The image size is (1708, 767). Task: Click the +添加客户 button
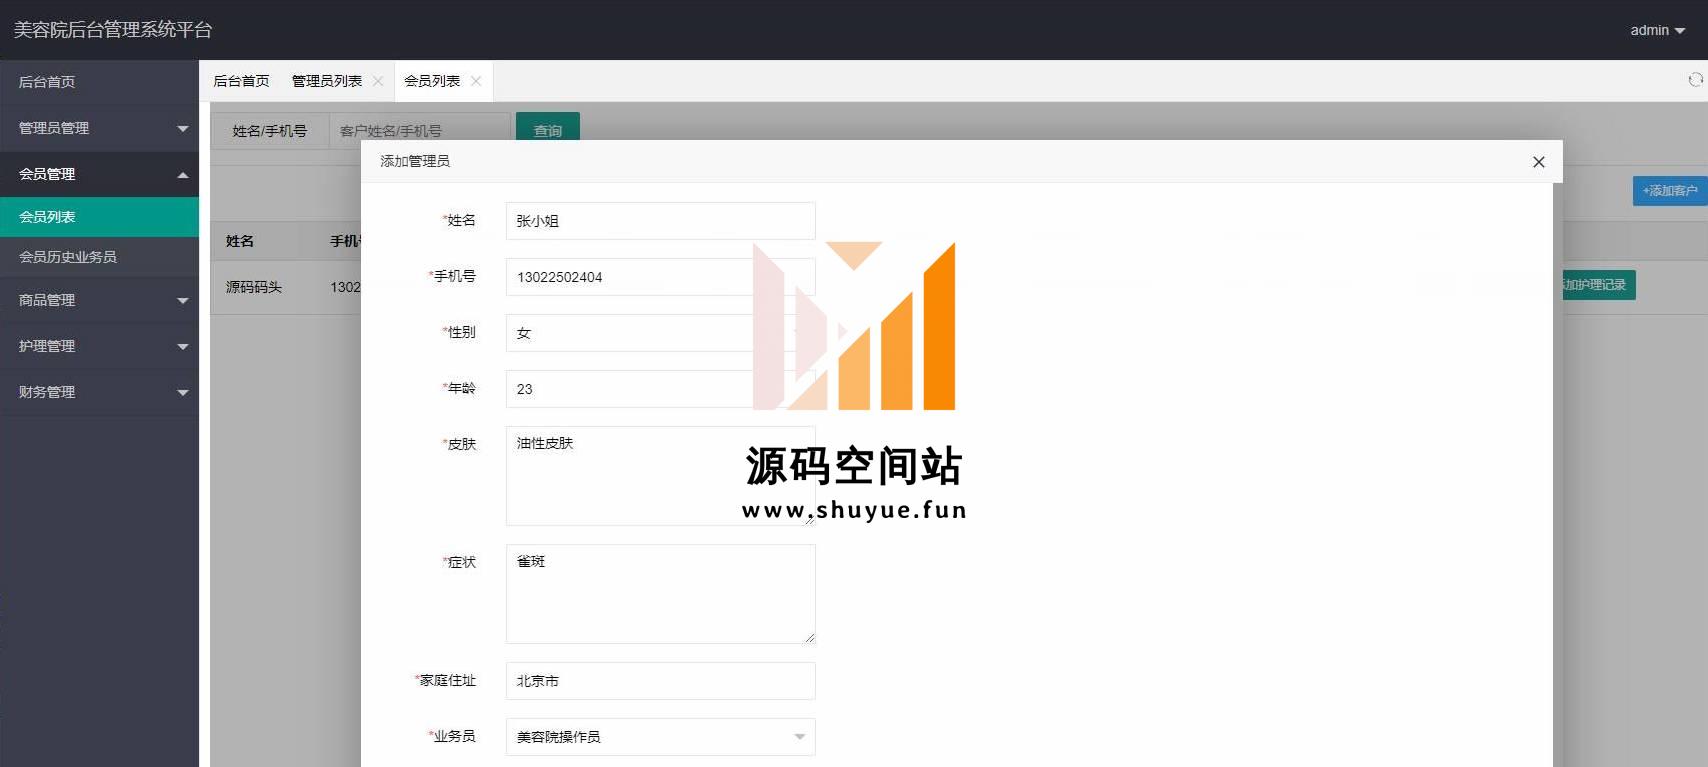[1669, 190]
